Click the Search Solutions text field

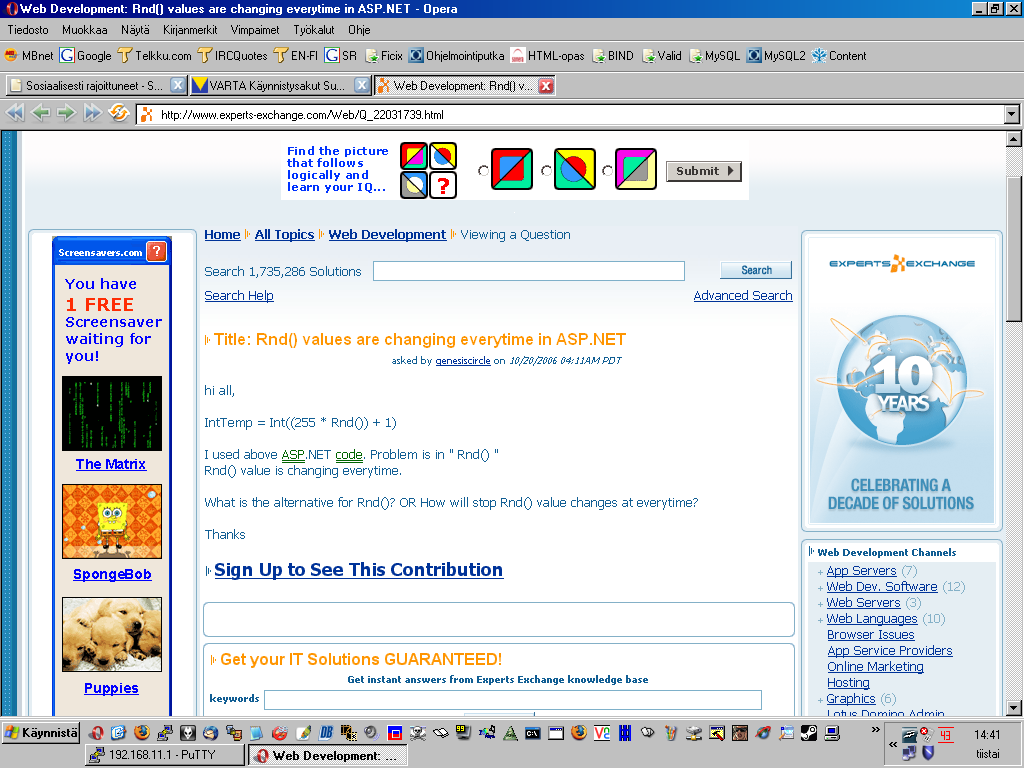click(528, 271)
